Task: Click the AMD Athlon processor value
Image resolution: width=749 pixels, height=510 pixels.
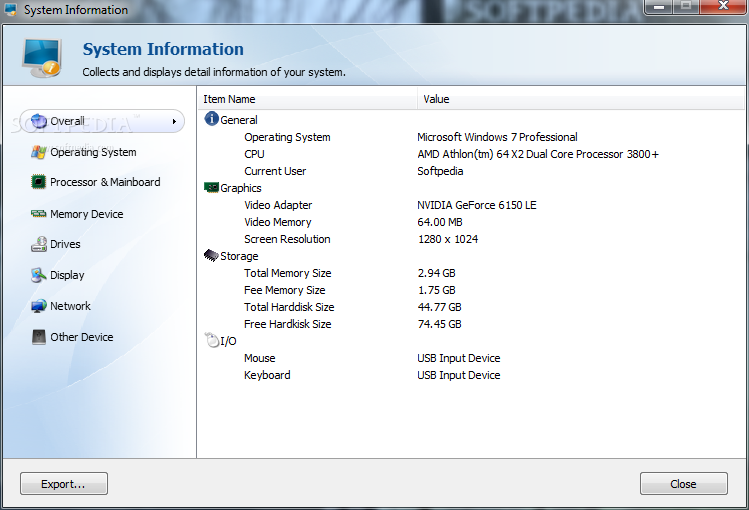Action: (x=538, y=154)
